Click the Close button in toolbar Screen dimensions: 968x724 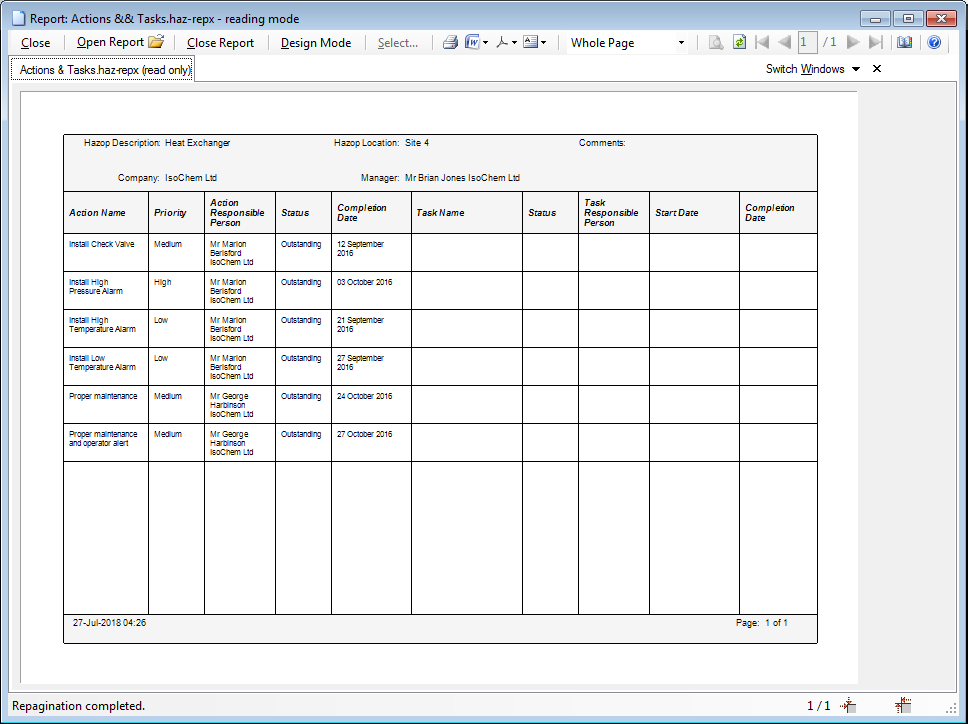35,43
